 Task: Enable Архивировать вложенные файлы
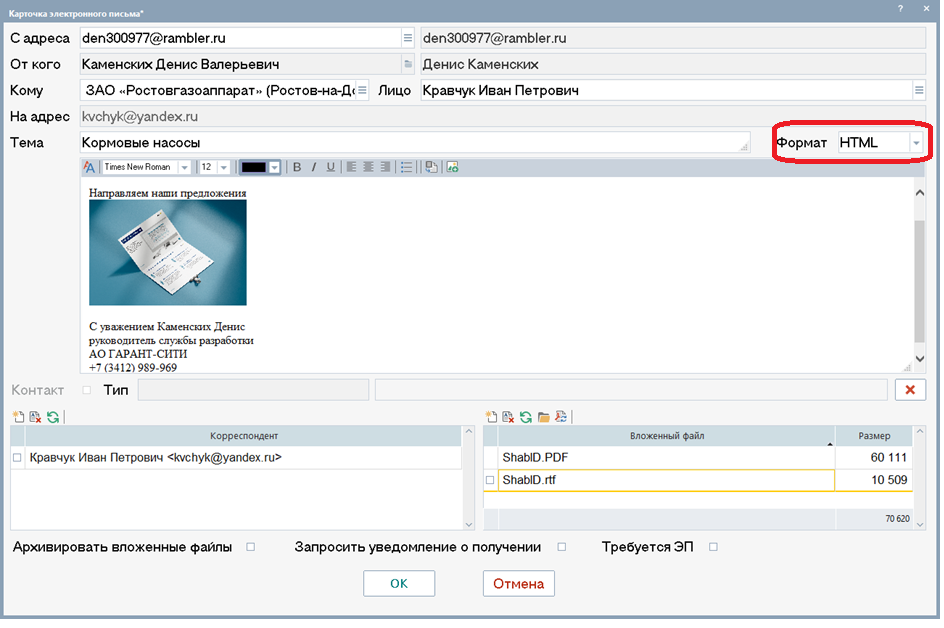pos(250,547)
